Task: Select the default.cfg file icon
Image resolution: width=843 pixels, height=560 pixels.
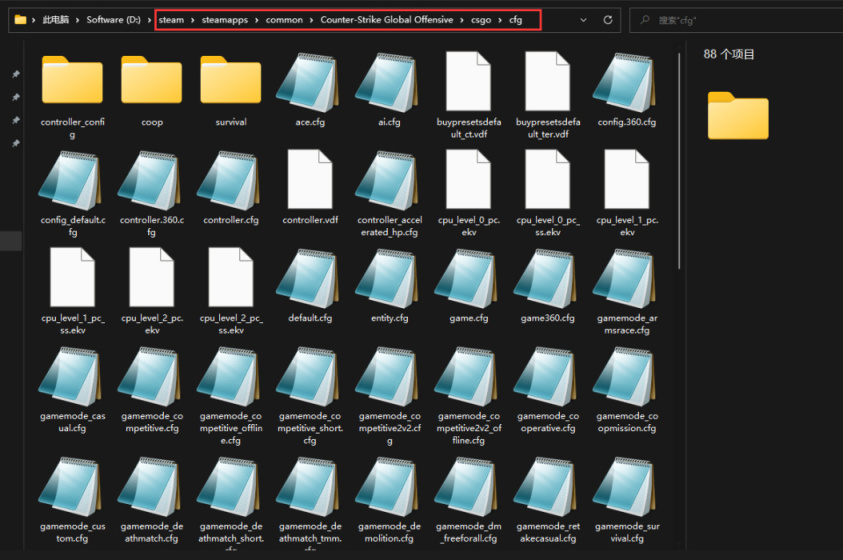Action: (x=309, y=278)
